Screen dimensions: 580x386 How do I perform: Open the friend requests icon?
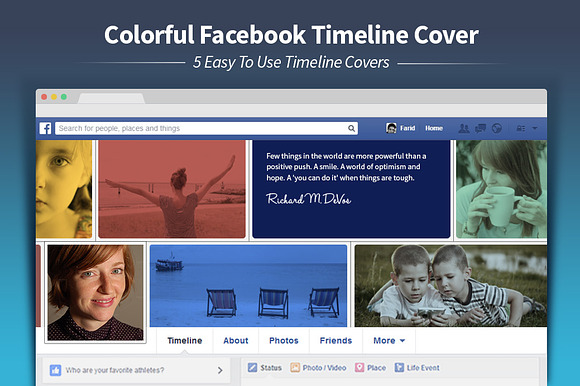tap(464, 128)
